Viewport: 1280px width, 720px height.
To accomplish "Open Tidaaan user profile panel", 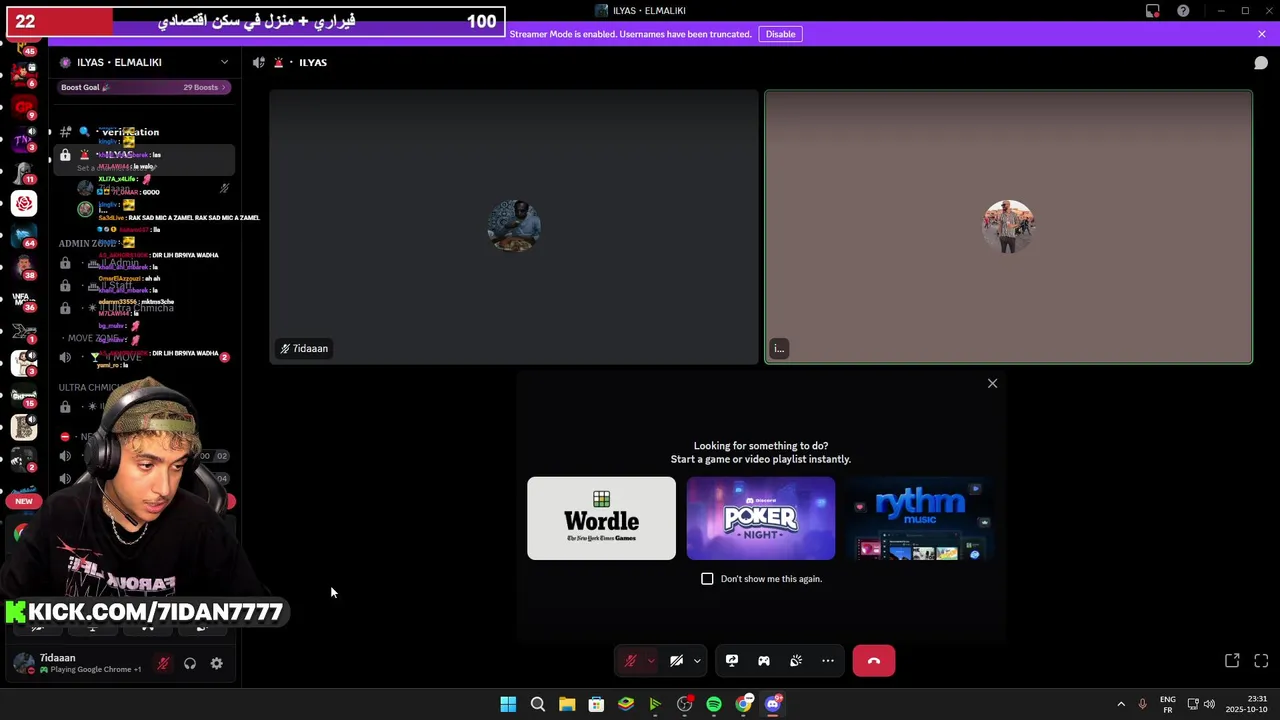I will click(78, 663).
